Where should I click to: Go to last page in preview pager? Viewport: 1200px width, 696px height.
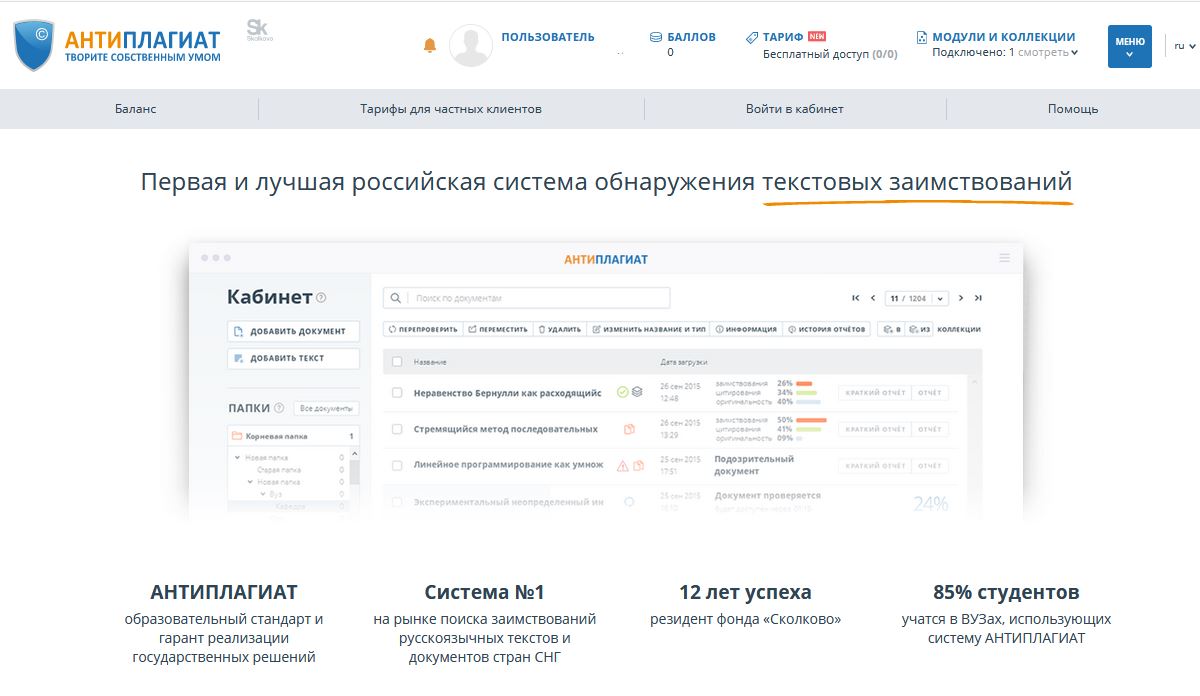coord(978,298)
